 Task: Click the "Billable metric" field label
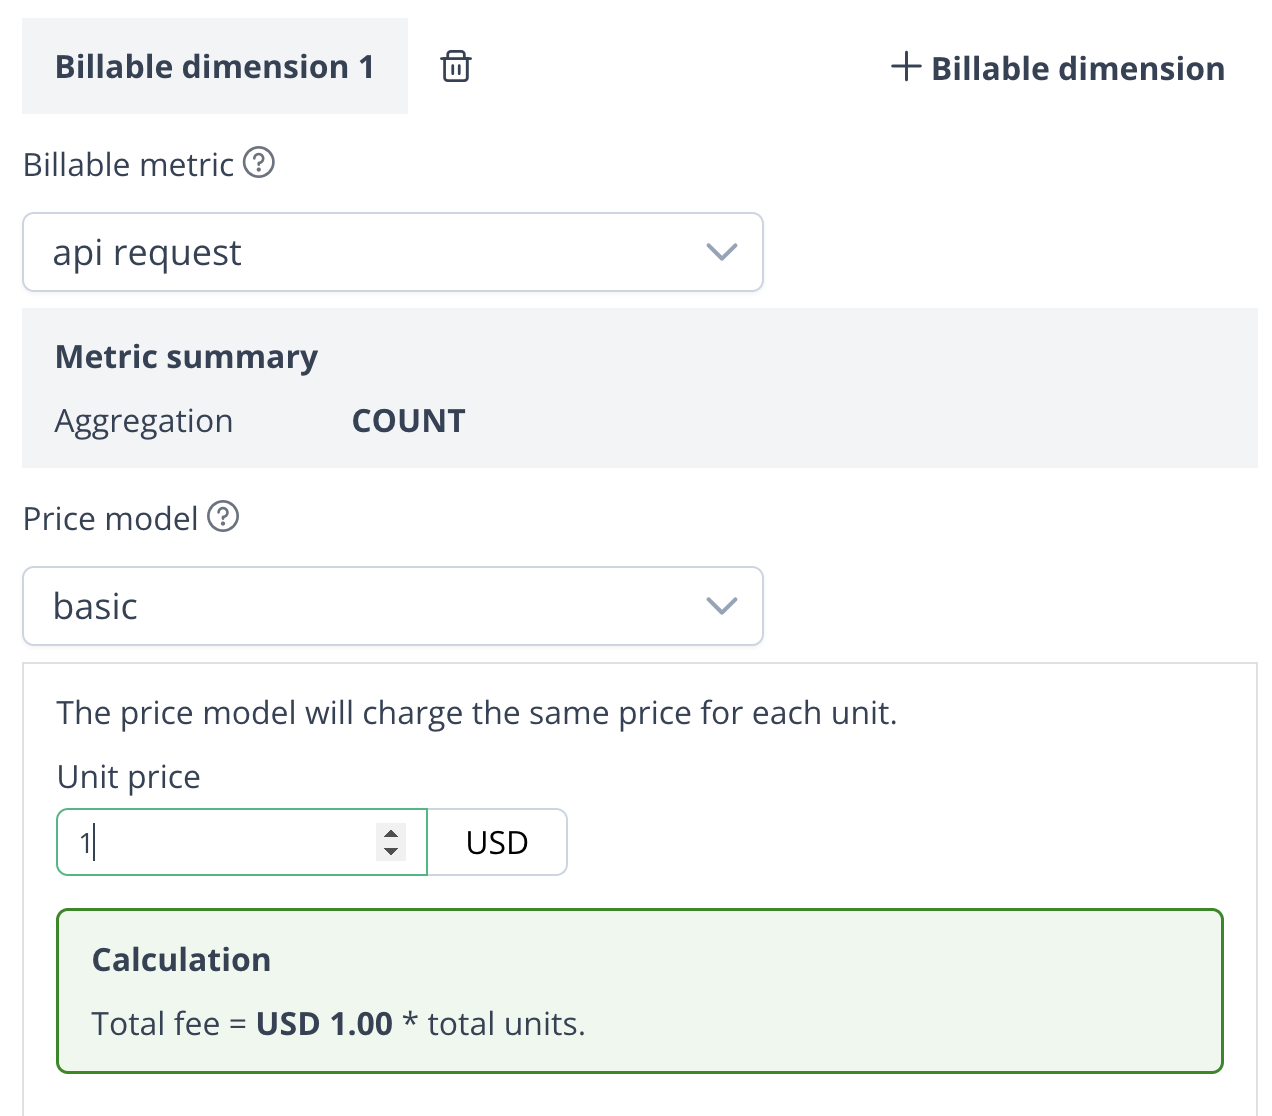tap(128, 164)
